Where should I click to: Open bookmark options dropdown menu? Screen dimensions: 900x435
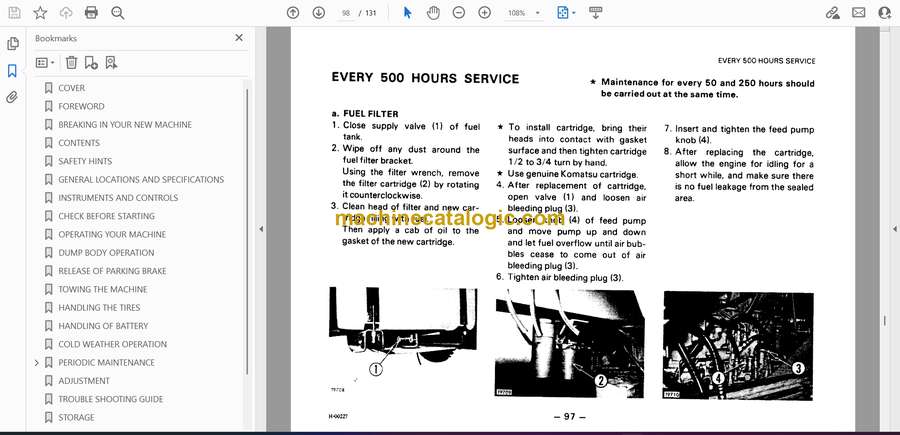click(46, 62)
